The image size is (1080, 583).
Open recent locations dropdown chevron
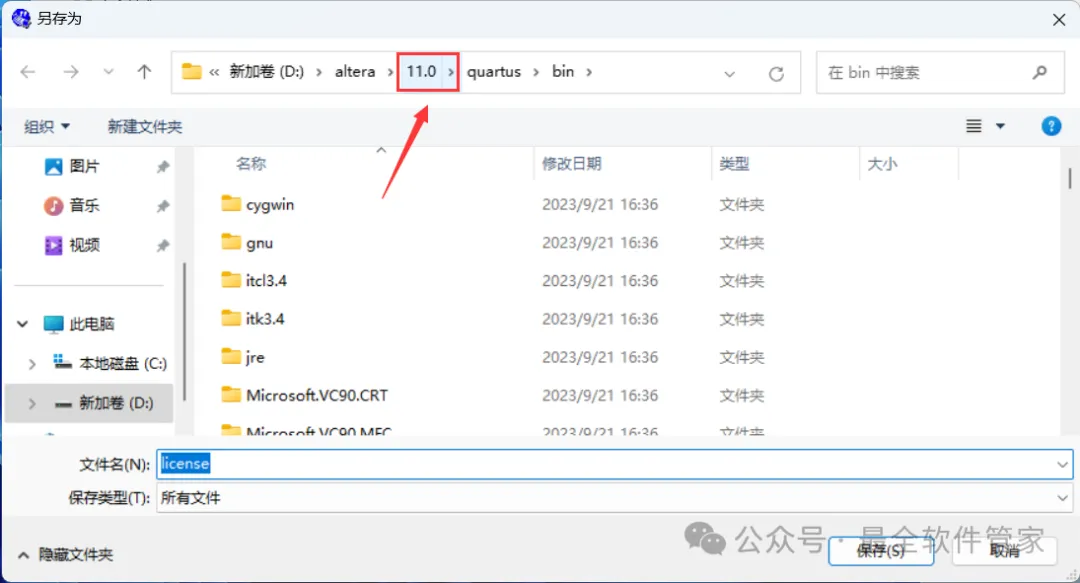[108, 72]
